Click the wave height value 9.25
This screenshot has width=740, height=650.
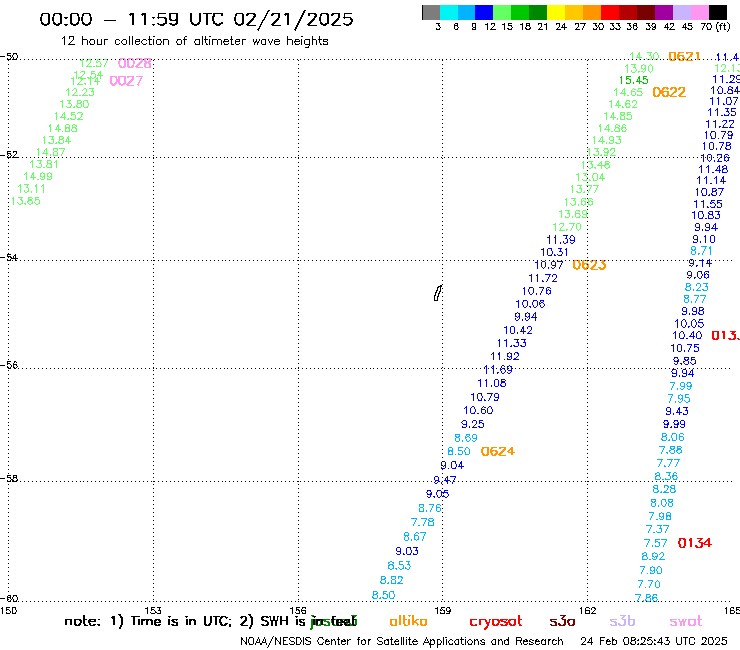click(x=472, y=424)
